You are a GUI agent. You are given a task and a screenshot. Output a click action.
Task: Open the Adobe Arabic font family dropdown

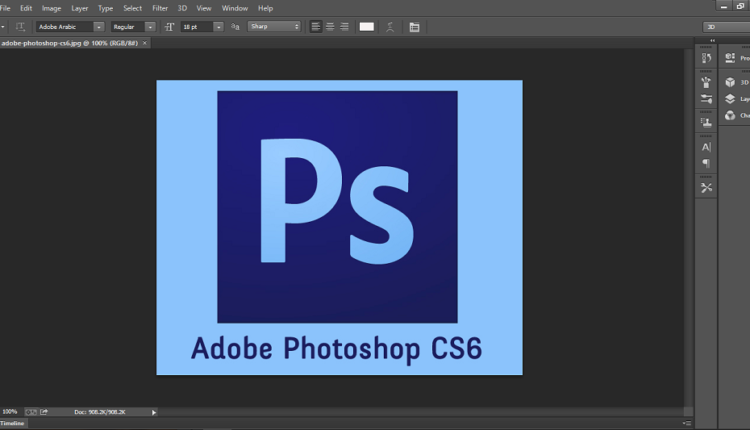tap(99, 27)
